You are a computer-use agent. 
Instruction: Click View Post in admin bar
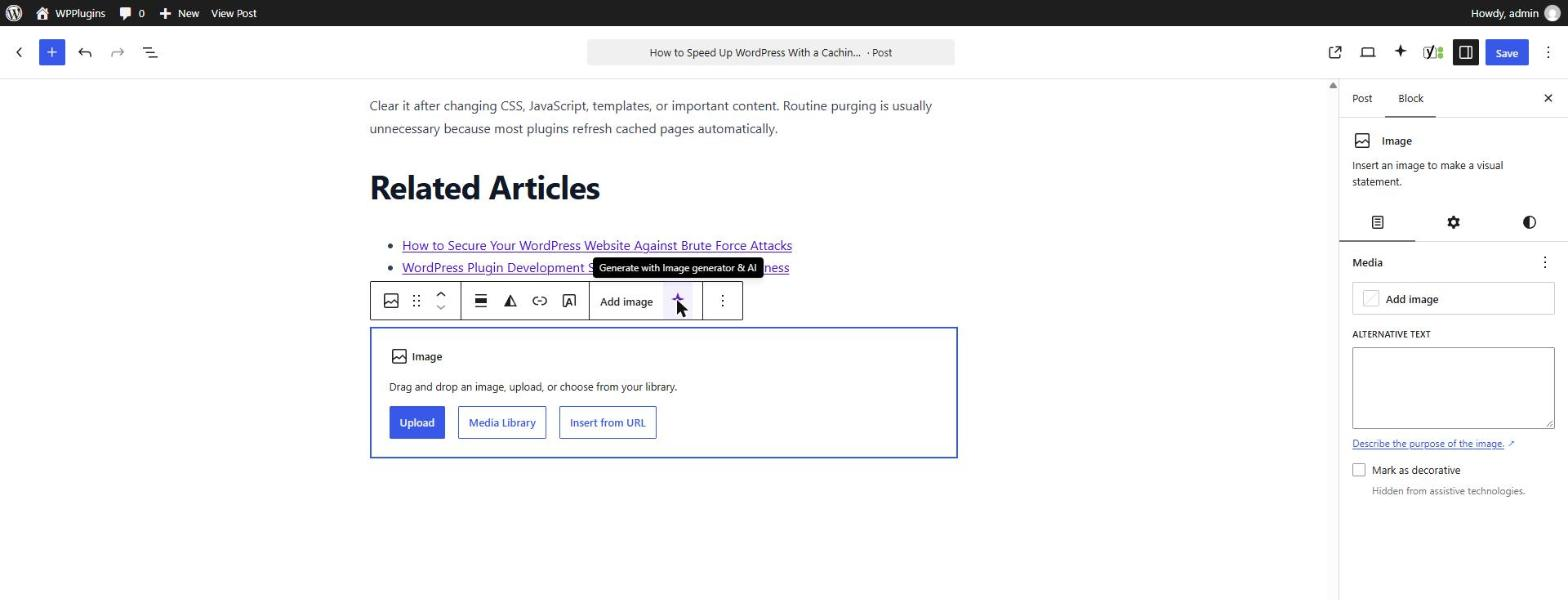tap(234, 13)
